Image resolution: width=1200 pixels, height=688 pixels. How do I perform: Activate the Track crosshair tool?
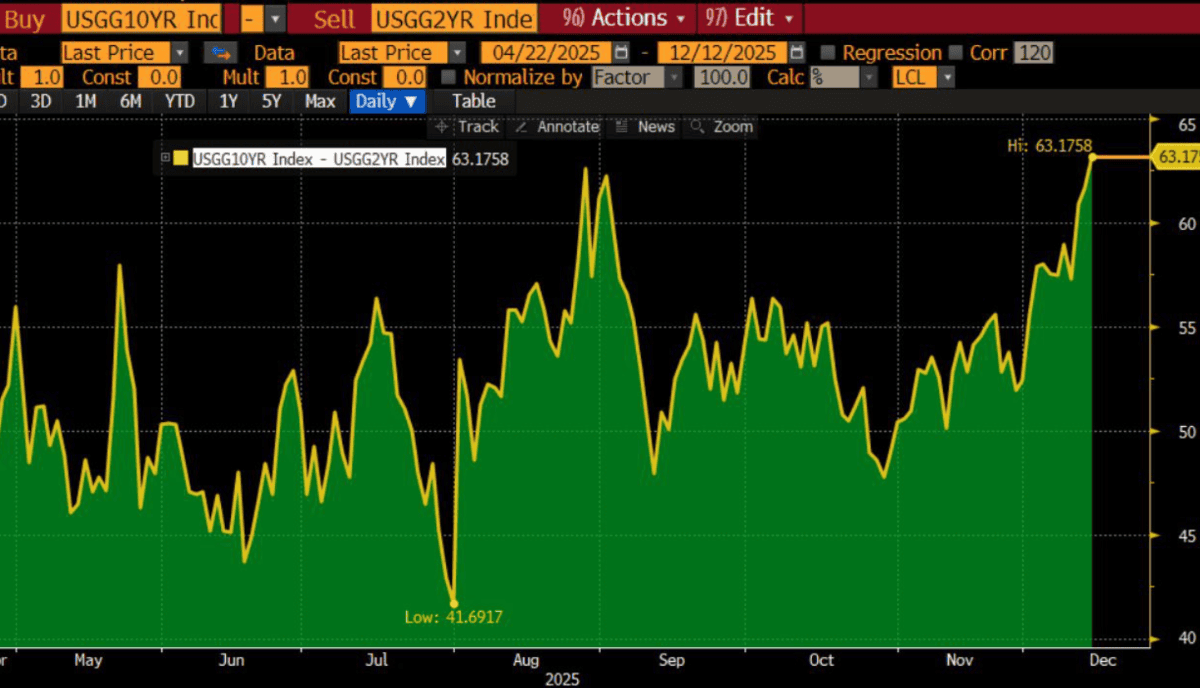(467, 127)
